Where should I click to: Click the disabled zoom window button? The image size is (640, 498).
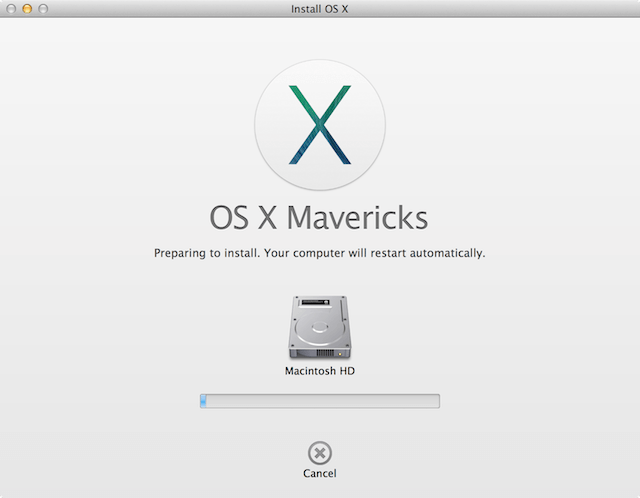coord(43,9)
